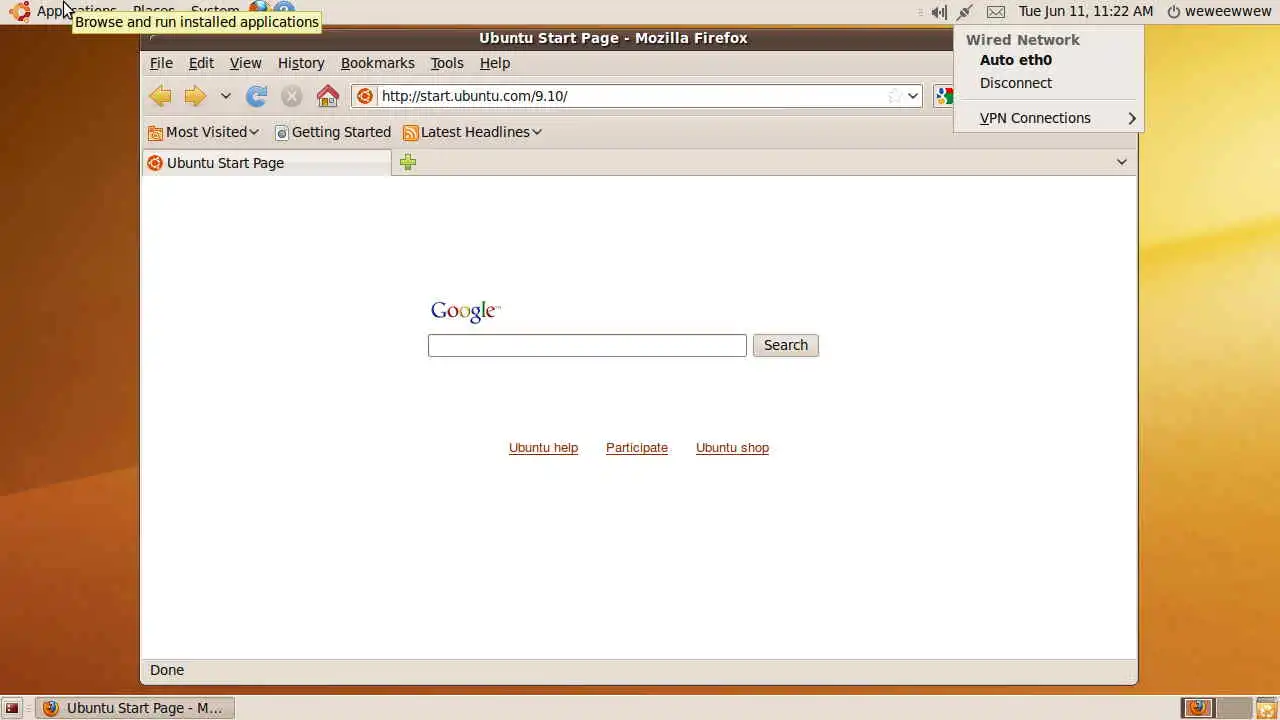Click the date and time clock
Viewport: 1280px width, 720px height.
click(1086, 12)
